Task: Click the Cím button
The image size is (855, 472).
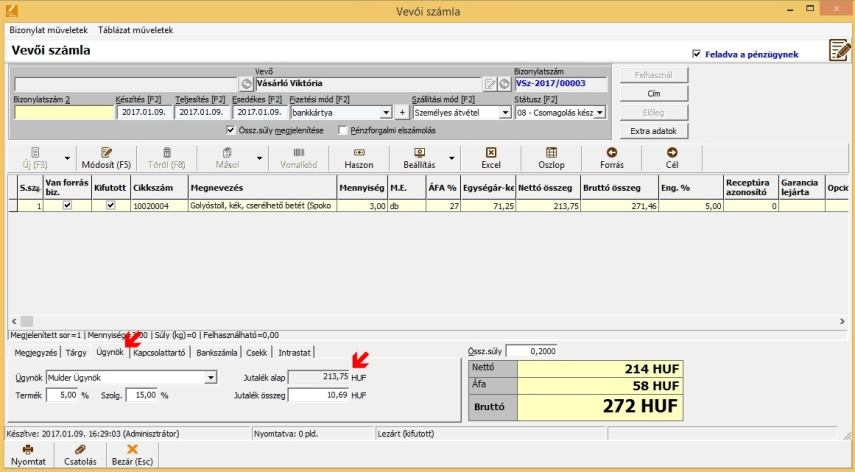Action: (x=651, y=93)
